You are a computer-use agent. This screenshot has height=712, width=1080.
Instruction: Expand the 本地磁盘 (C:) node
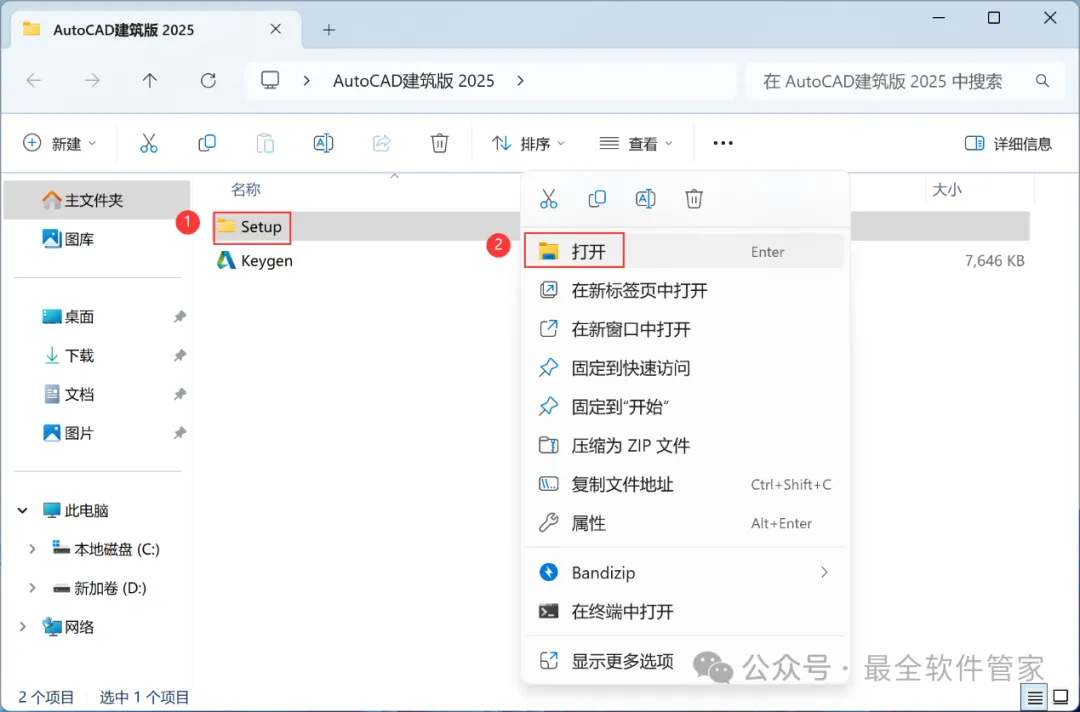pos(32,549)
